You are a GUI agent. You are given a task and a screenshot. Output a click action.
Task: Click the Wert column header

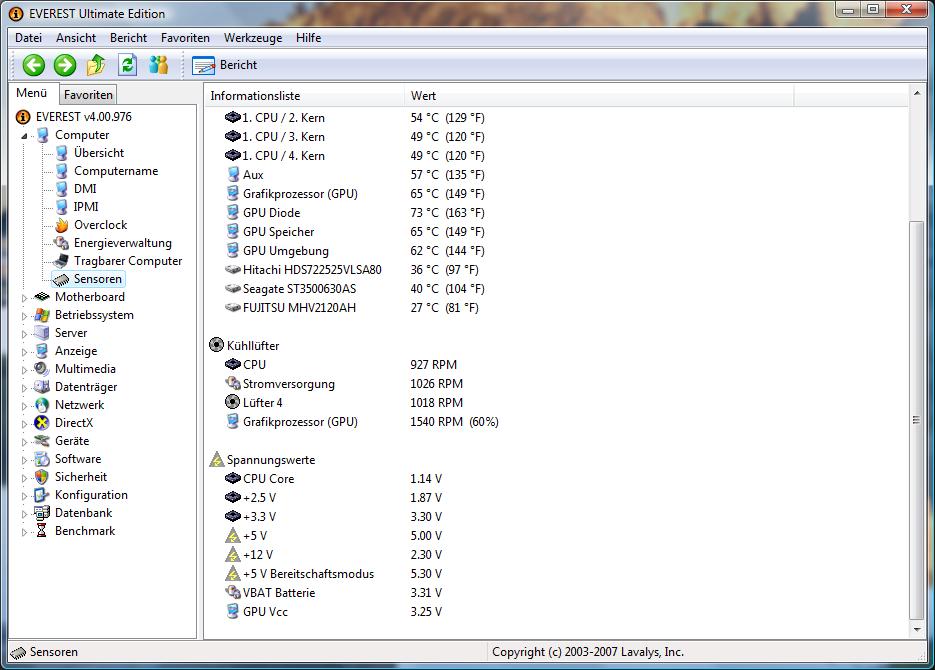point(599,95)
